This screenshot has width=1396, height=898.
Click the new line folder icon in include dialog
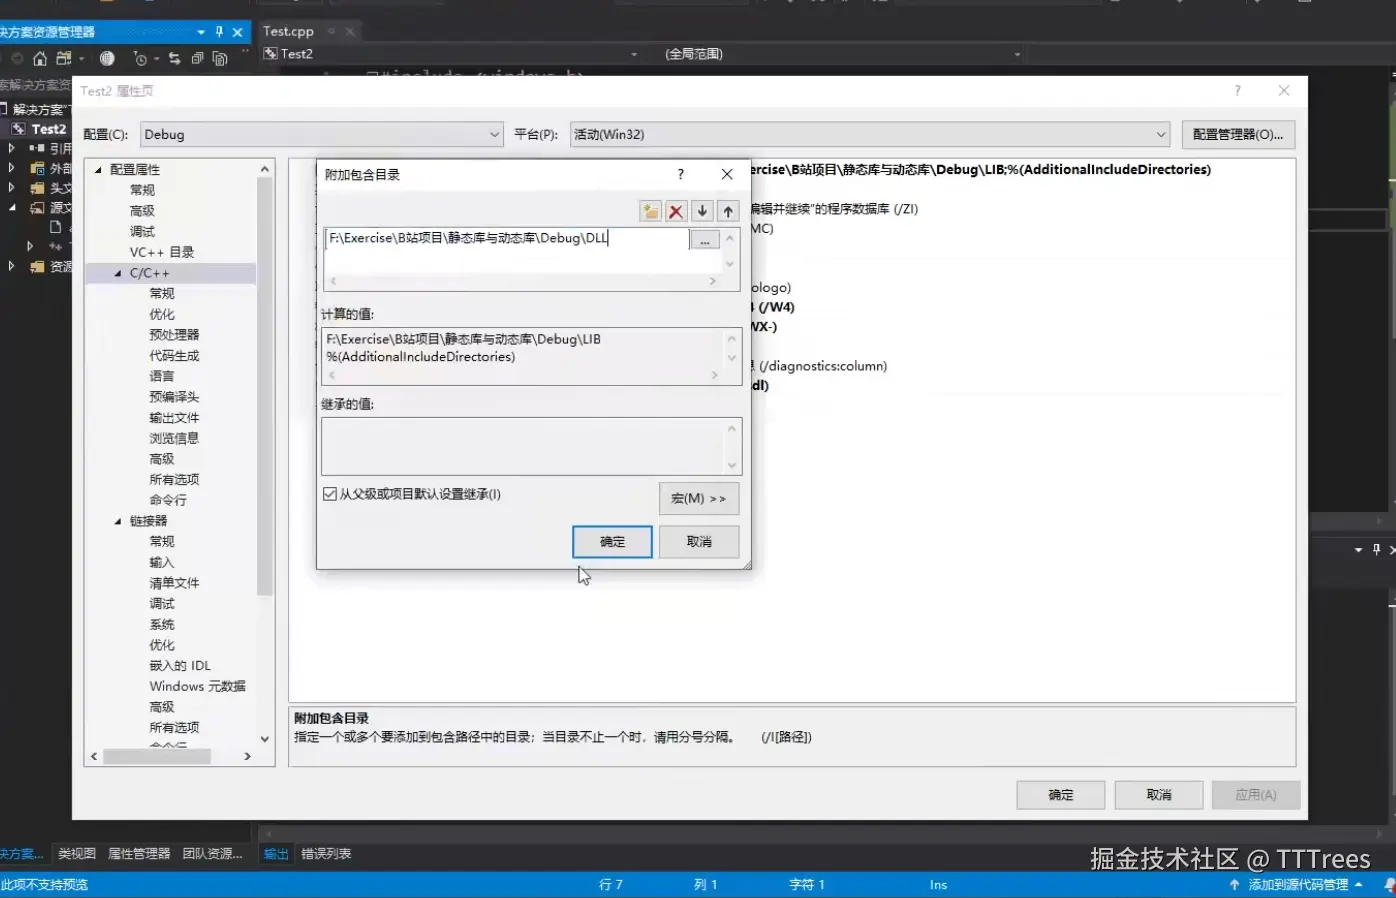pos(650,211)
